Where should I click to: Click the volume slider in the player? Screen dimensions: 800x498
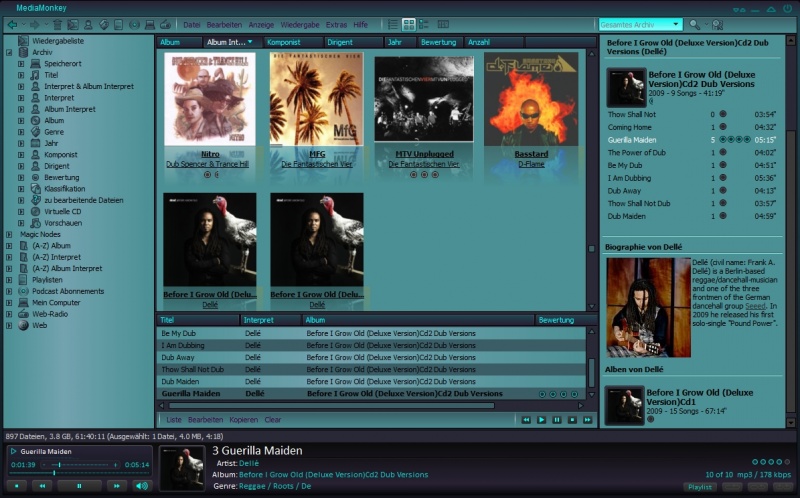coord(81,464)
